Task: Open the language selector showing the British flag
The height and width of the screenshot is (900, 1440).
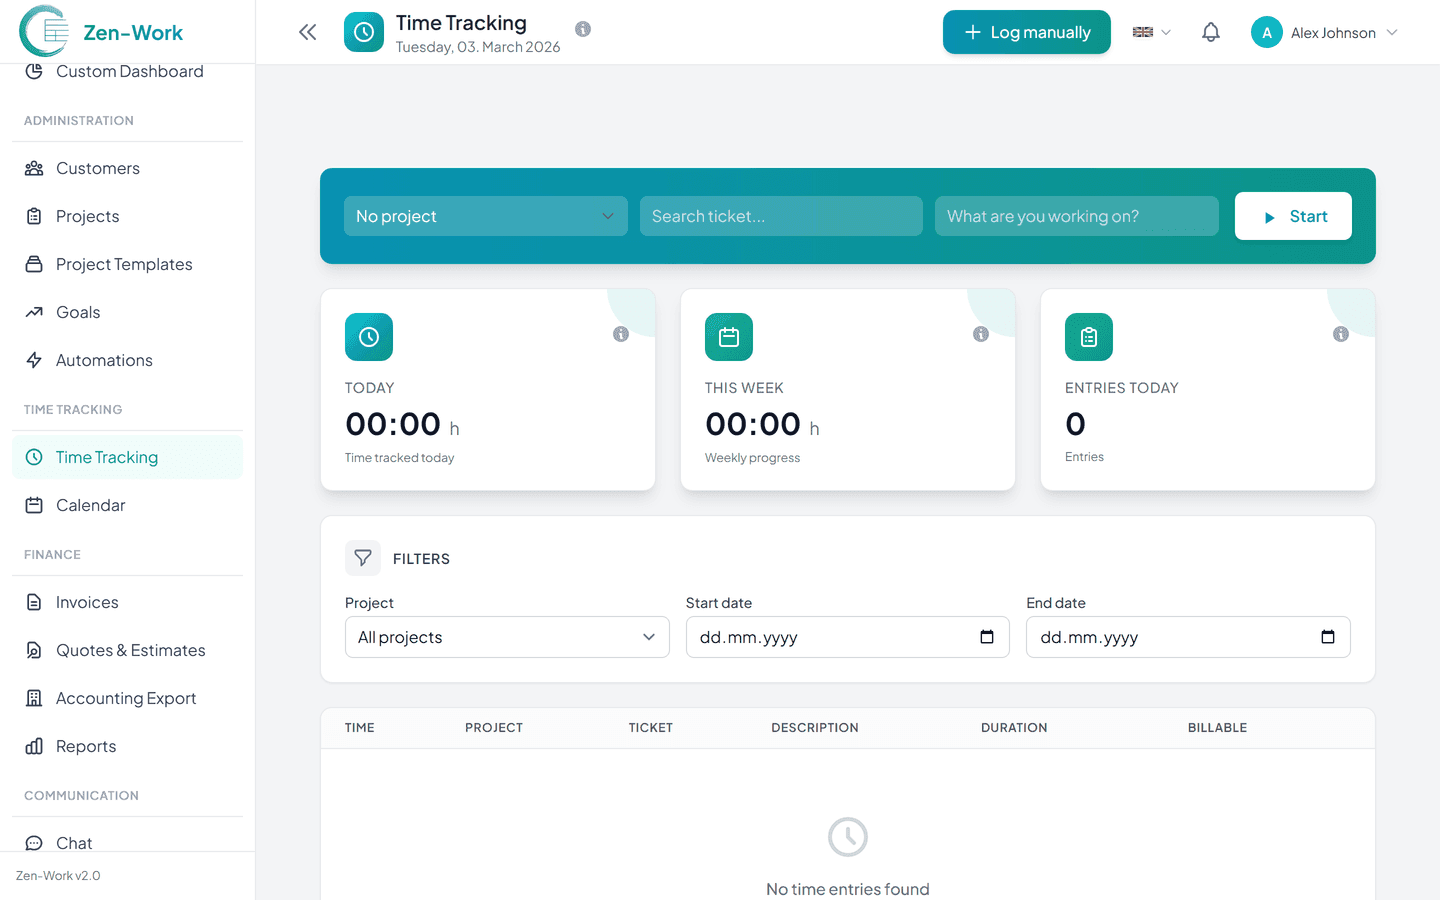Action: click(x=1150, y=32)
